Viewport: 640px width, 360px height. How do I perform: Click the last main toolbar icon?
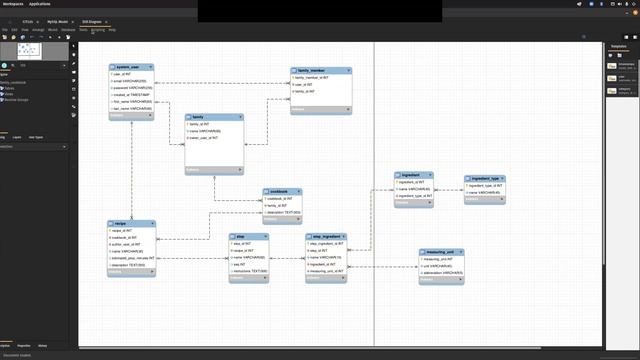(68, 37)
